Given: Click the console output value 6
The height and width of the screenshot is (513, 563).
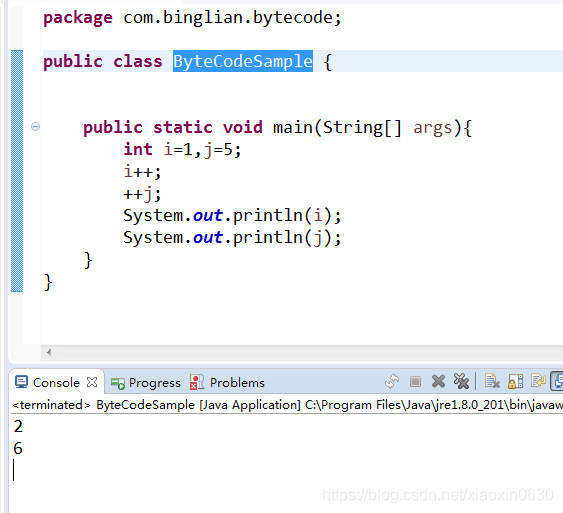Looking at the screenshot, I should click(x=18, y=448).
